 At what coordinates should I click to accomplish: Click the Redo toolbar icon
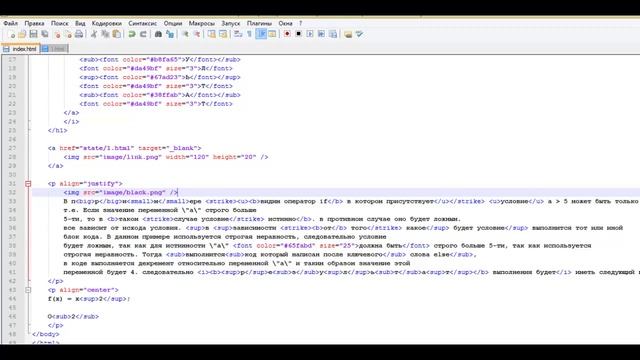(143, 34)
